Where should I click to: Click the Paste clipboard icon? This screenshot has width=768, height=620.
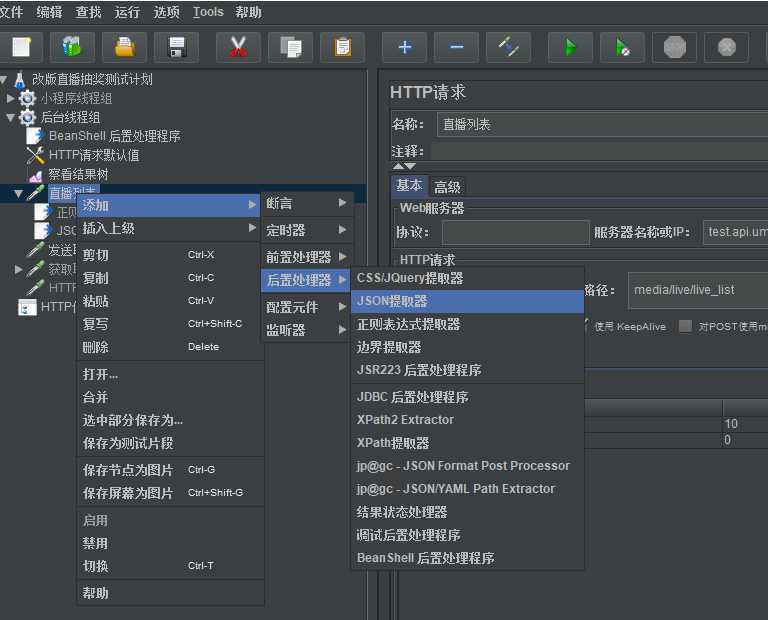tap(342, 48)
